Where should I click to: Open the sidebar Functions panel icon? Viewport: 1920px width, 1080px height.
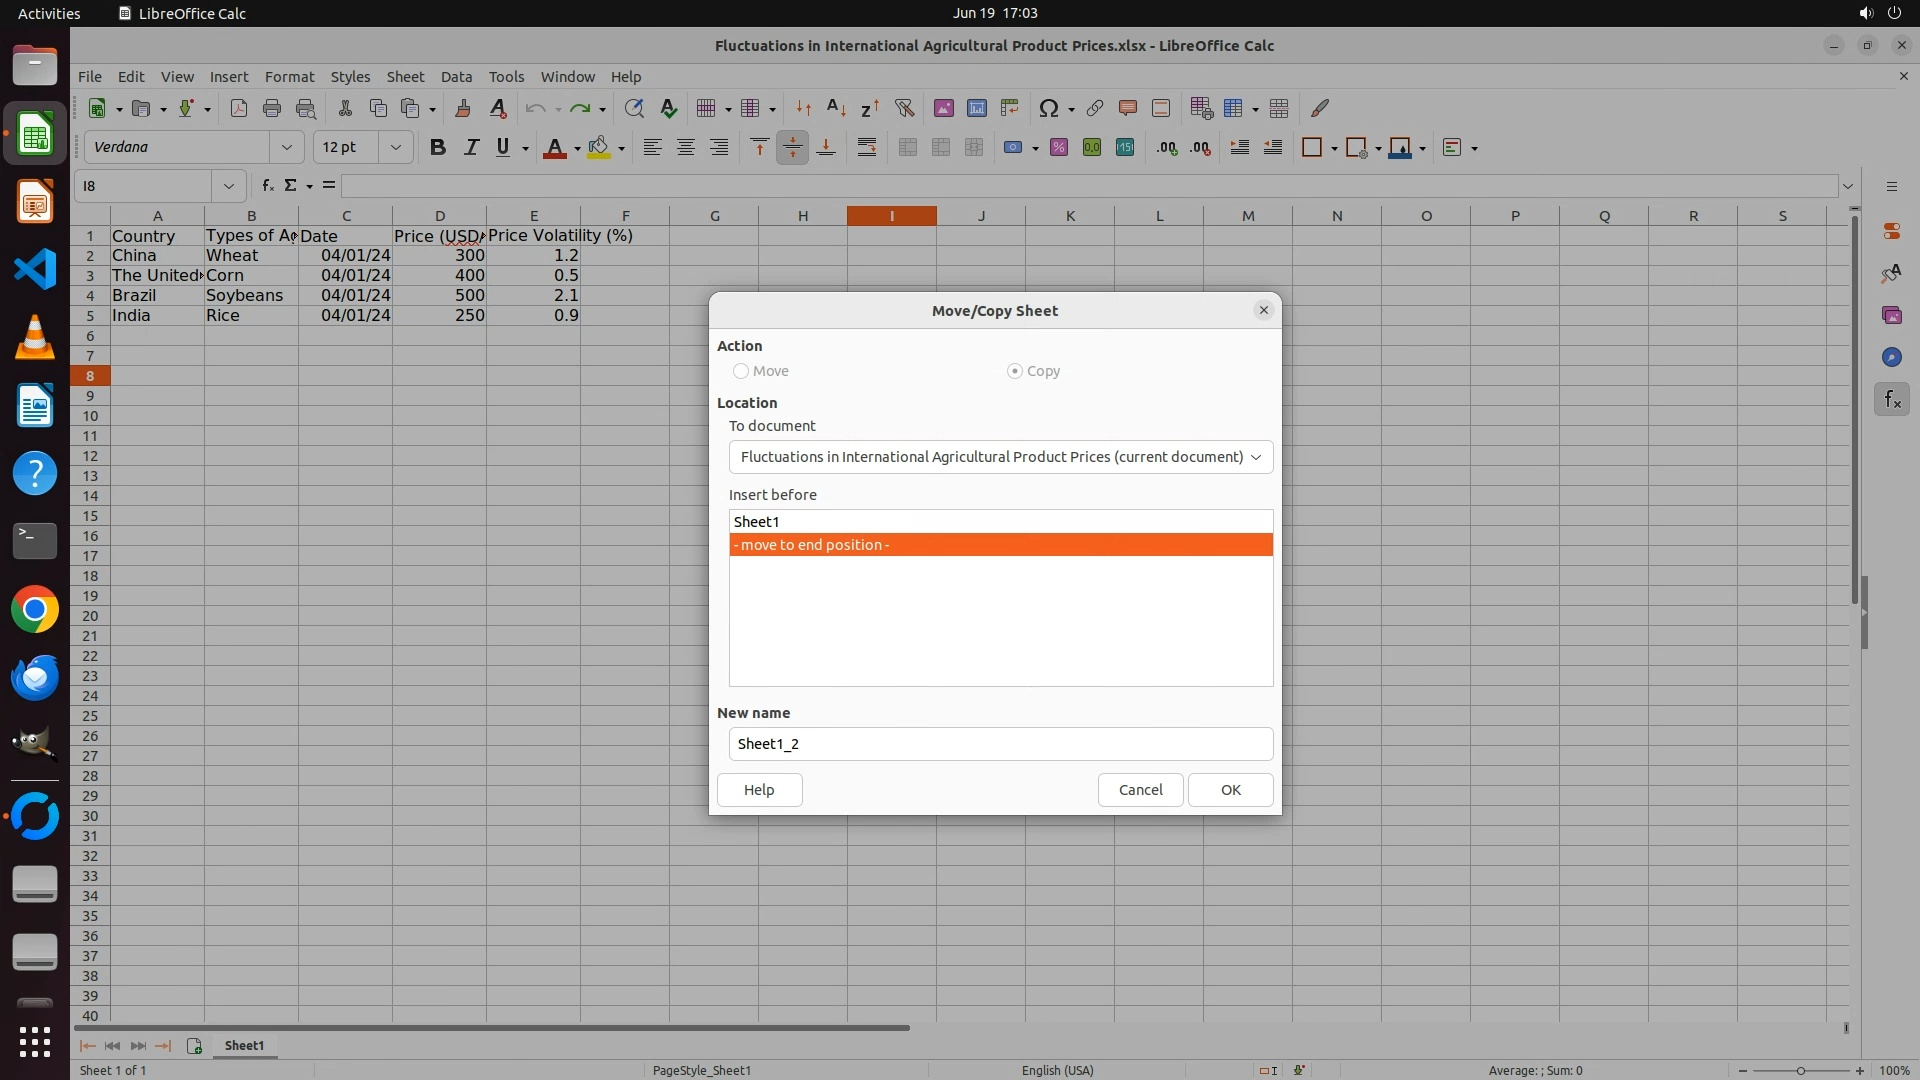pyautogui.click(x=1891, y=400)
